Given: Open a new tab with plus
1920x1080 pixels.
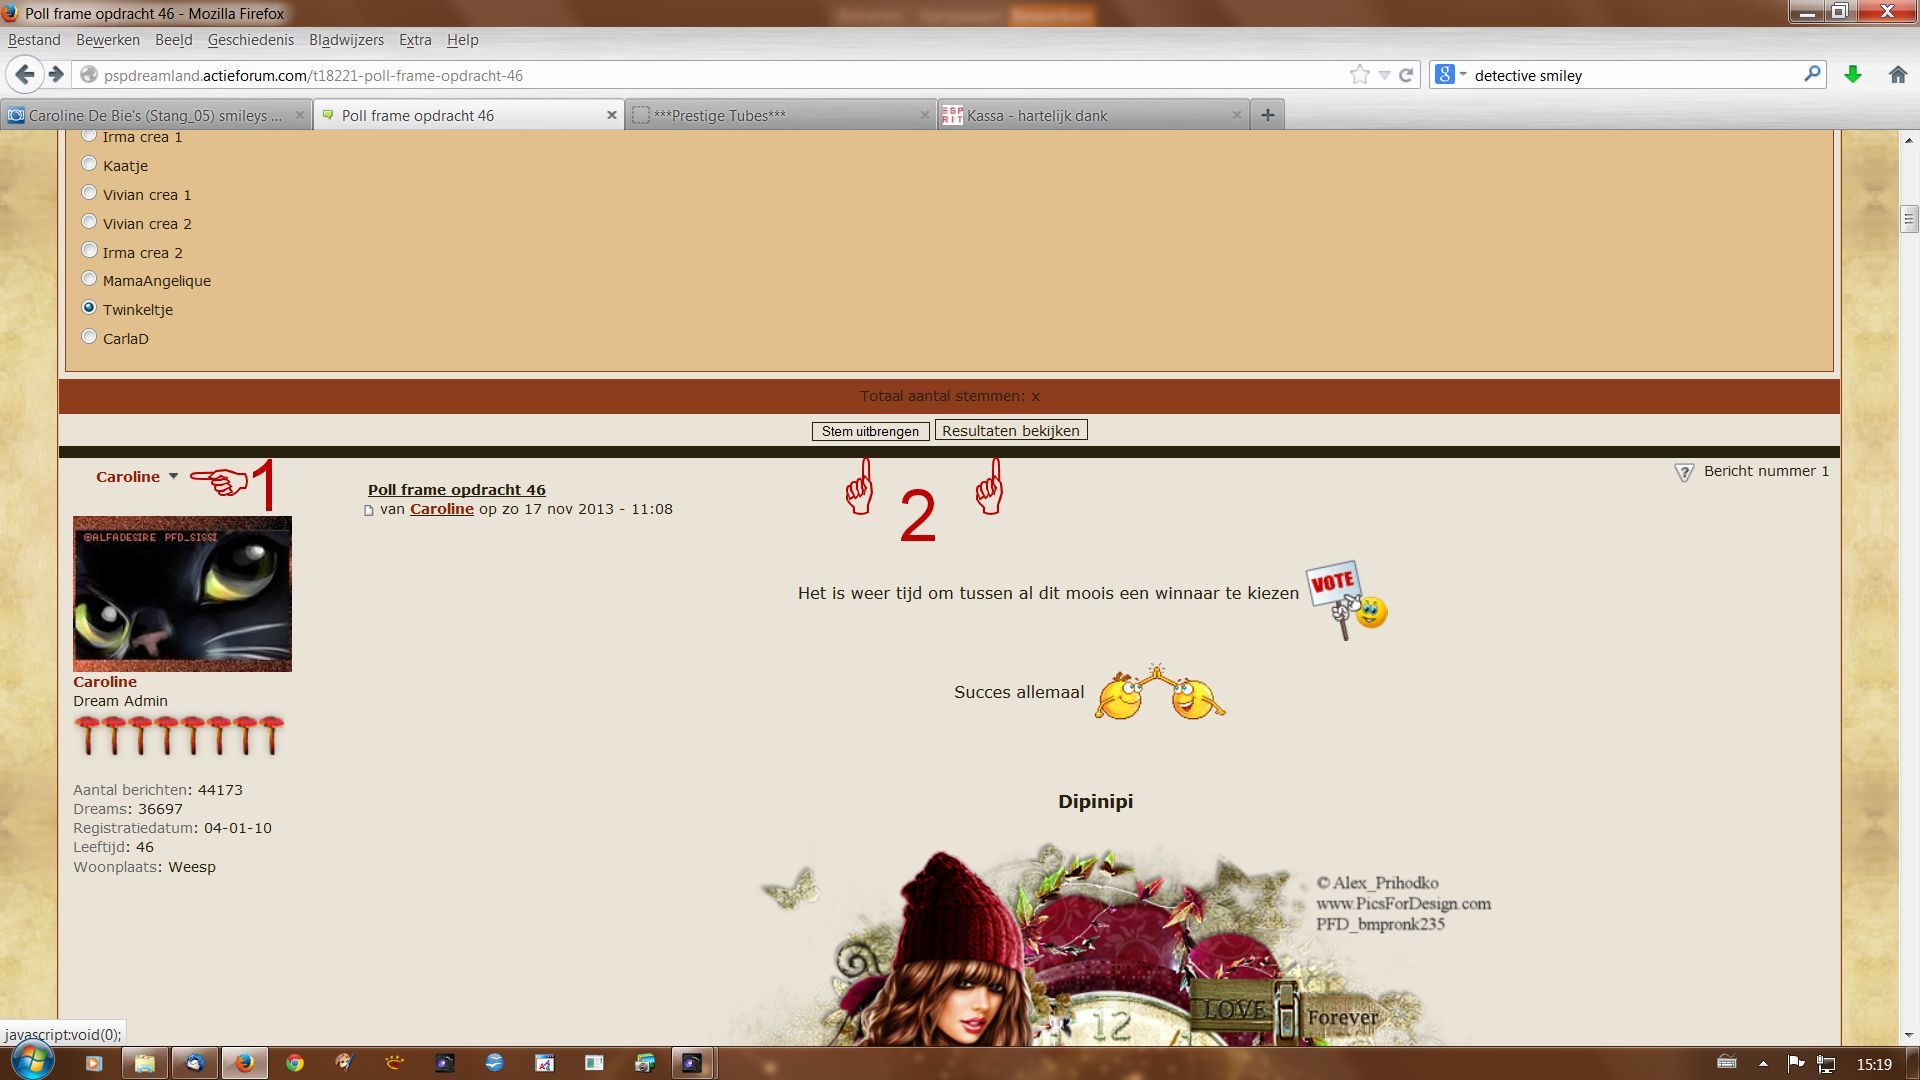Looking at the screenshot, I should click(1267, 115).
